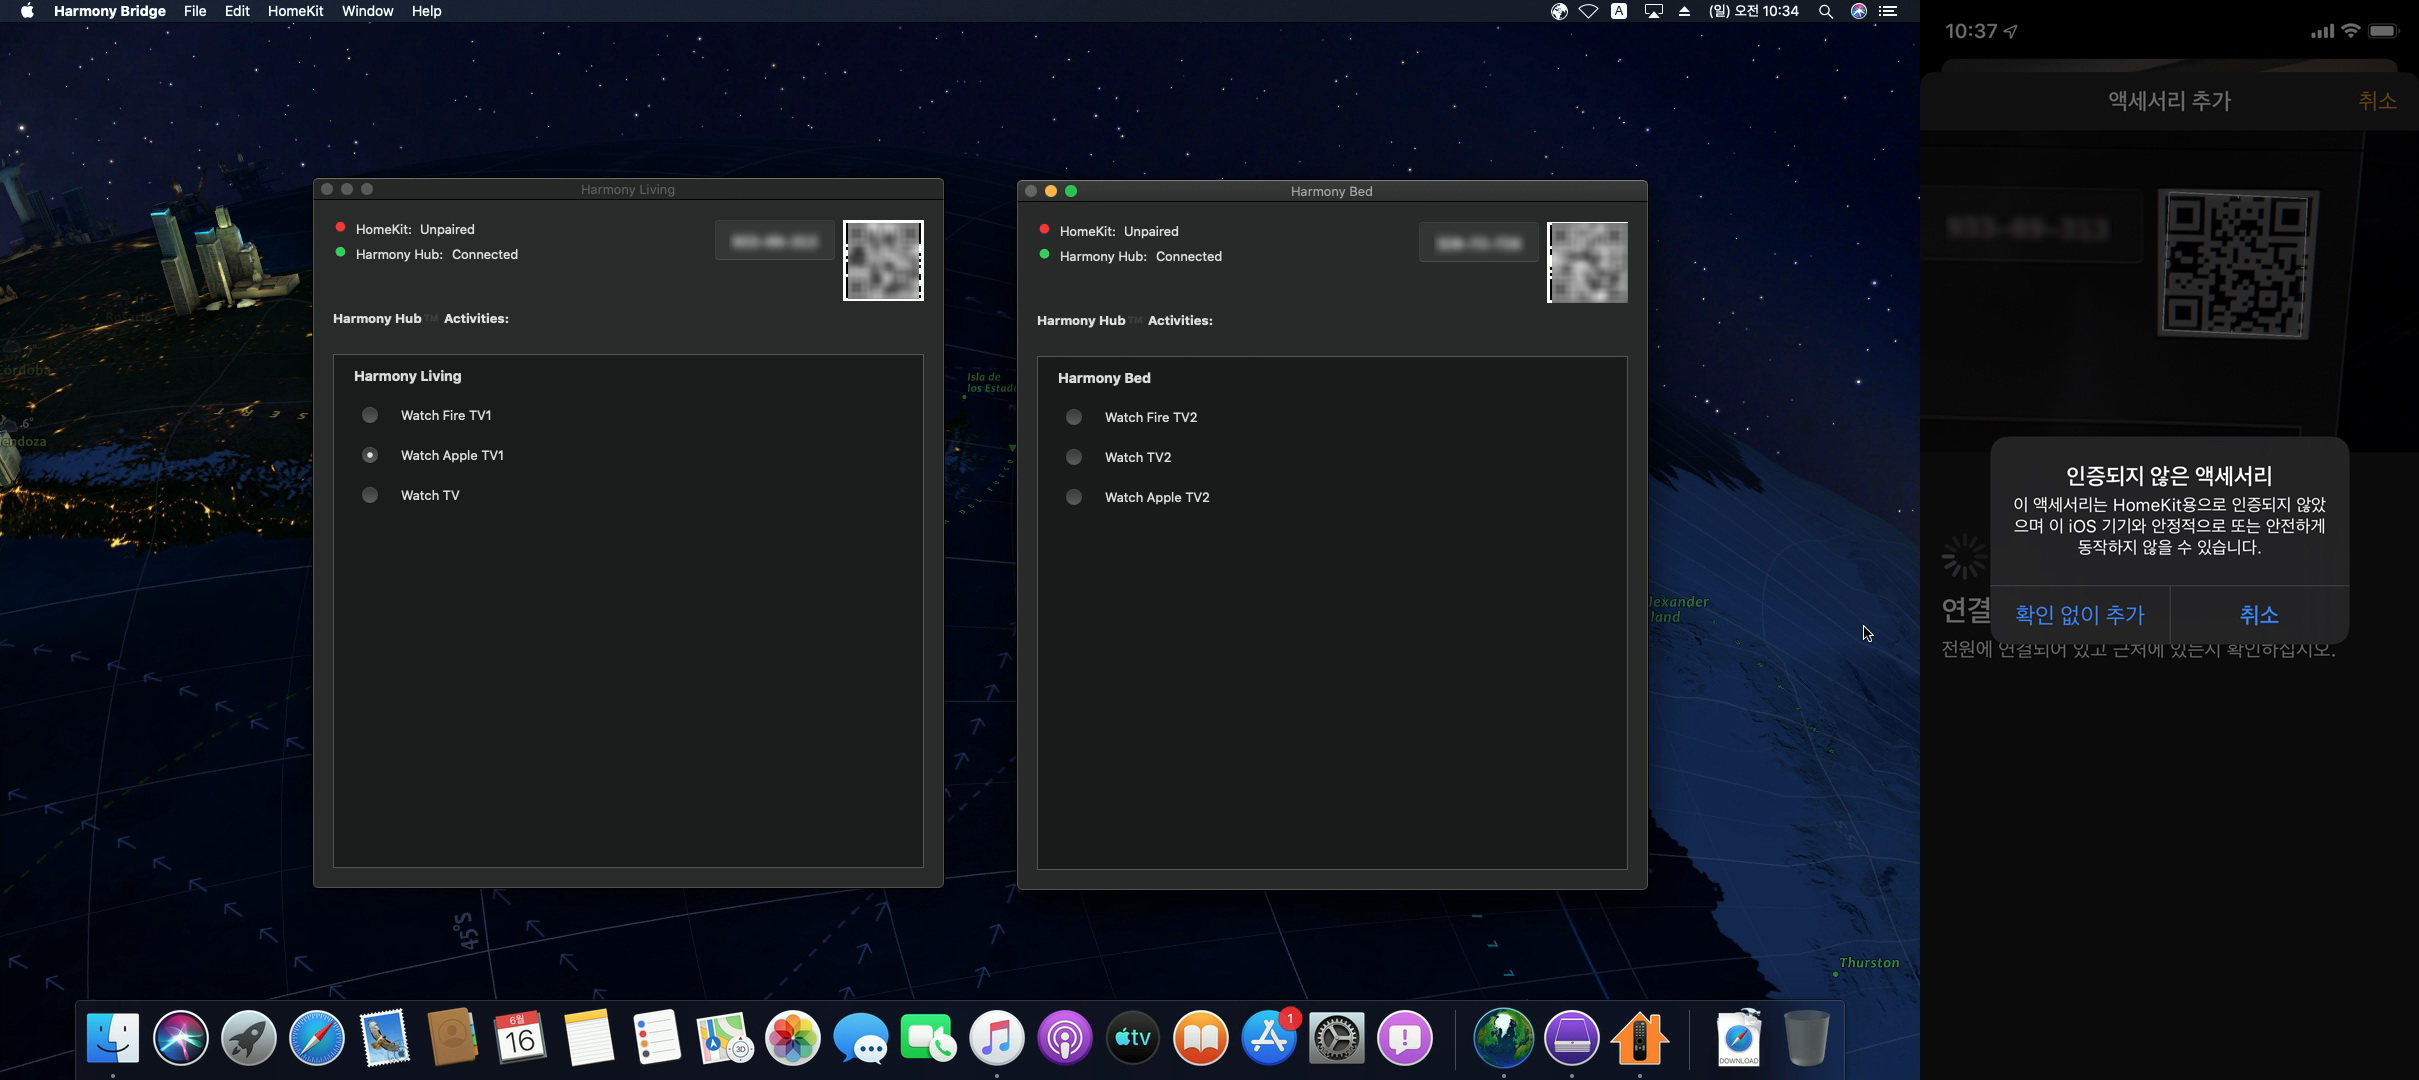Click Harmony Living pairing code field
The height and width of the screenshot is (1080, 2419).
[x=775, y=241]
